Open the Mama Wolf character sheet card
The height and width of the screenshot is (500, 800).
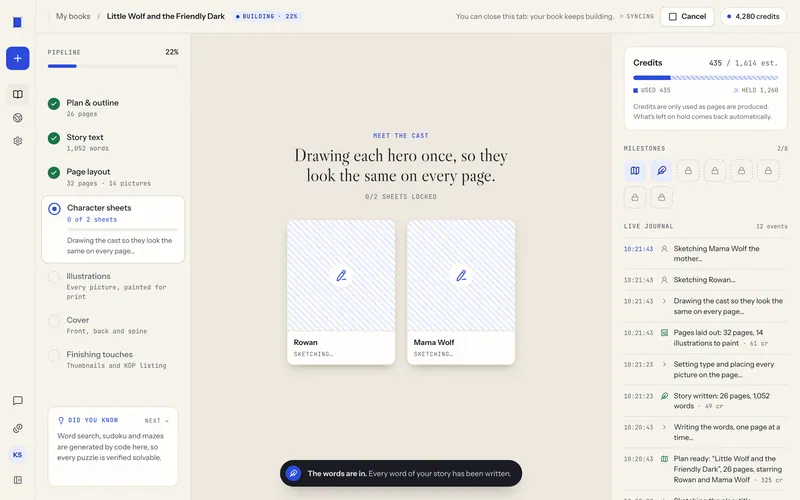(x=461, y=292)
